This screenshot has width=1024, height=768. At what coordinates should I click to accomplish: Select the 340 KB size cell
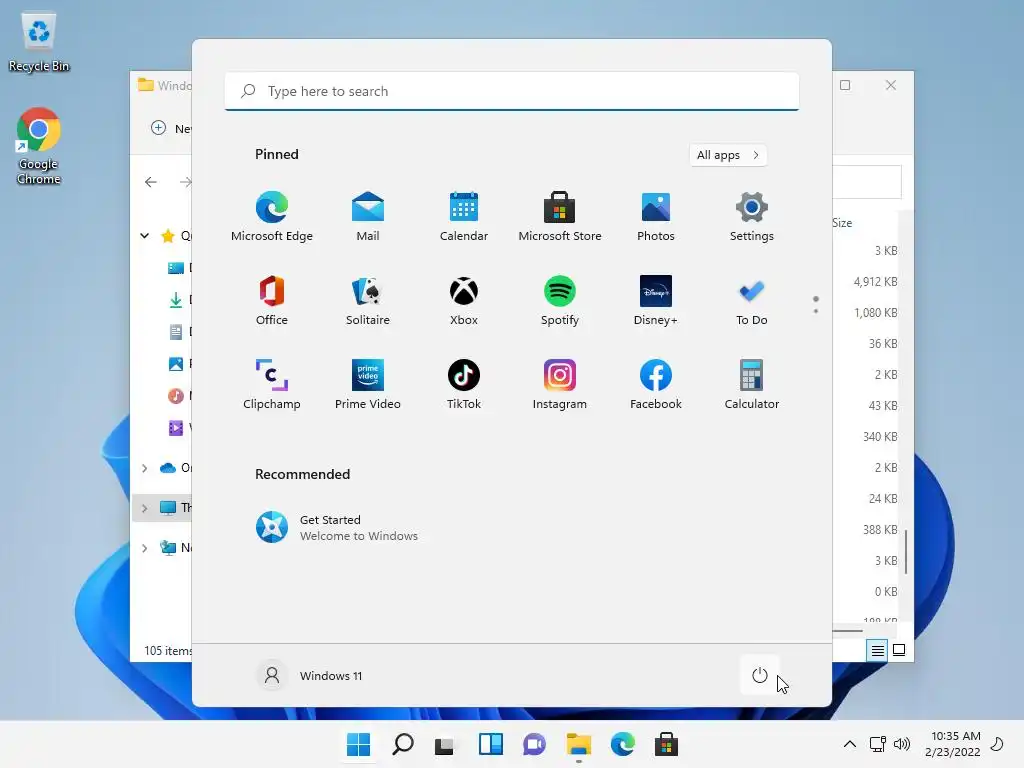click(880, 436)
